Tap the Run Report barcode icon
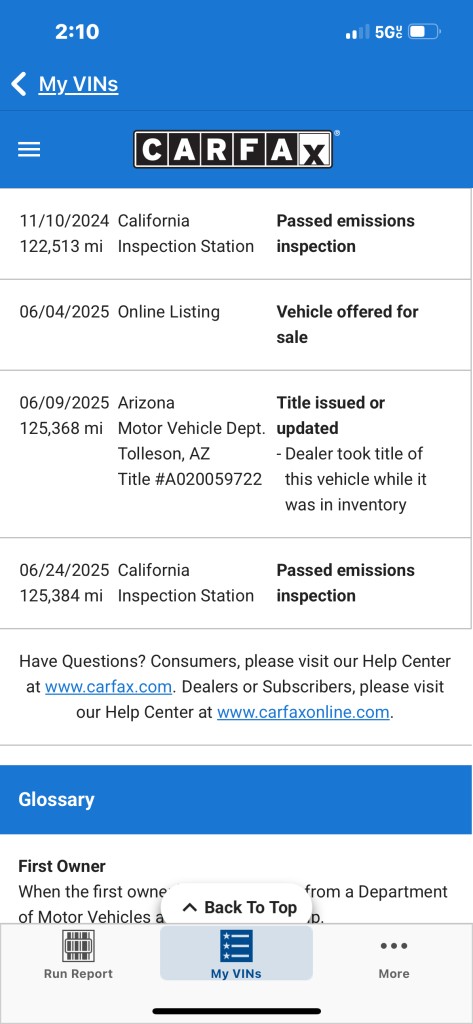This screenshot has height=1024, width=473. [x=78, y=946]
